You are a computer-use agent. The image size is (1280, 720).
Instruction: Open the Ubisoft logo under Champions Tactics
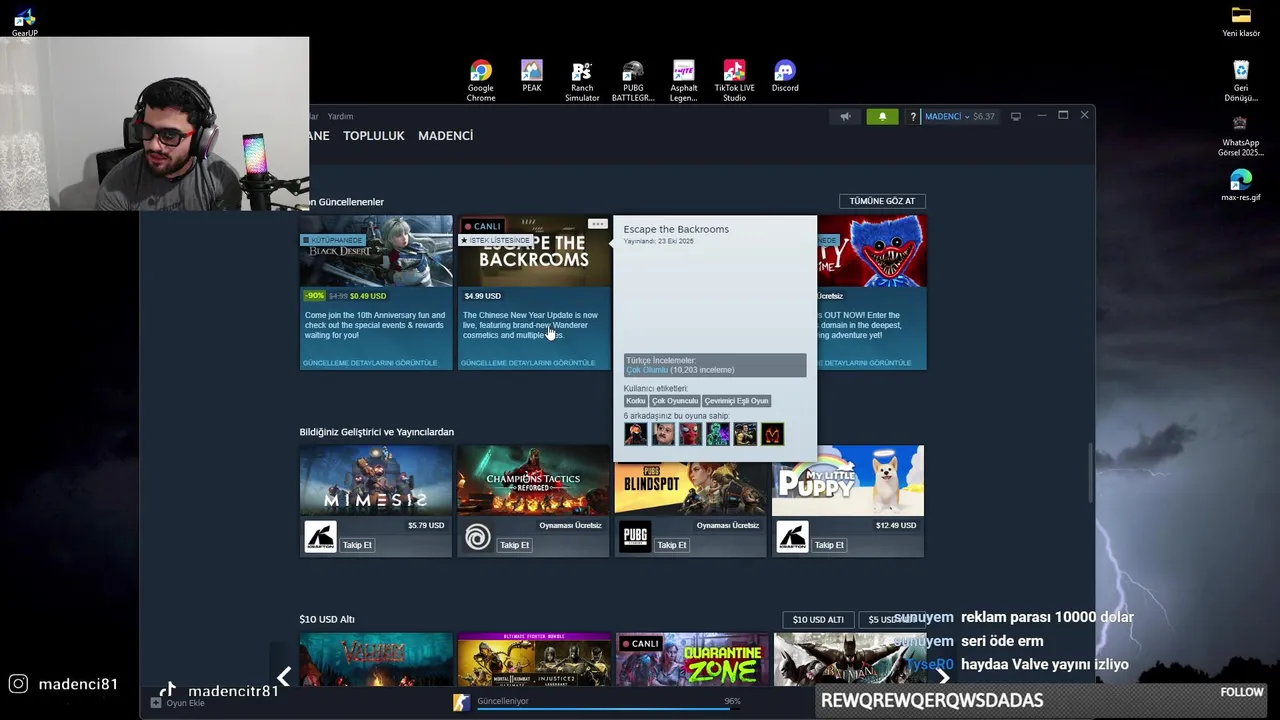coord(477,537)
